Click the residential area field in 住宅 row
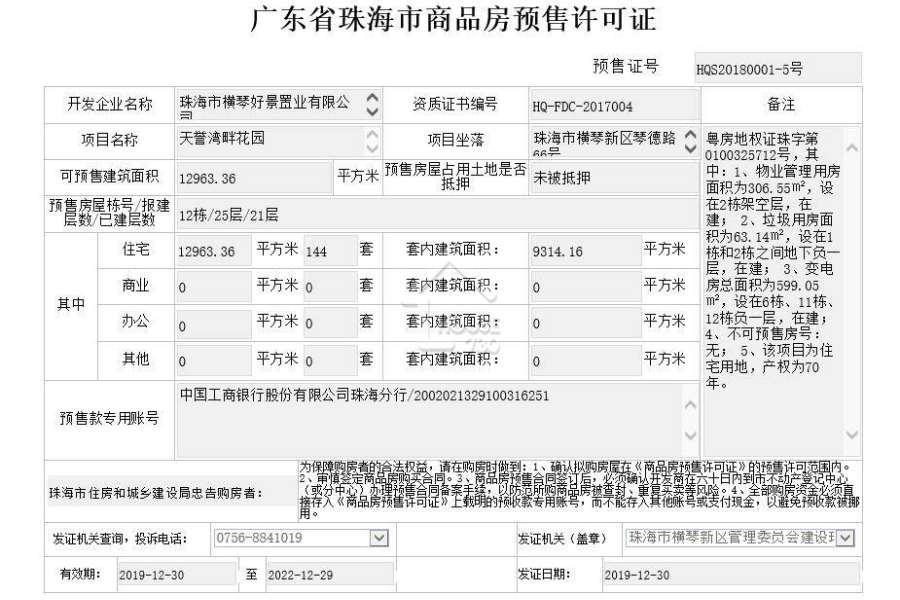This screenshot has width=900, height=600. point(214,250)
